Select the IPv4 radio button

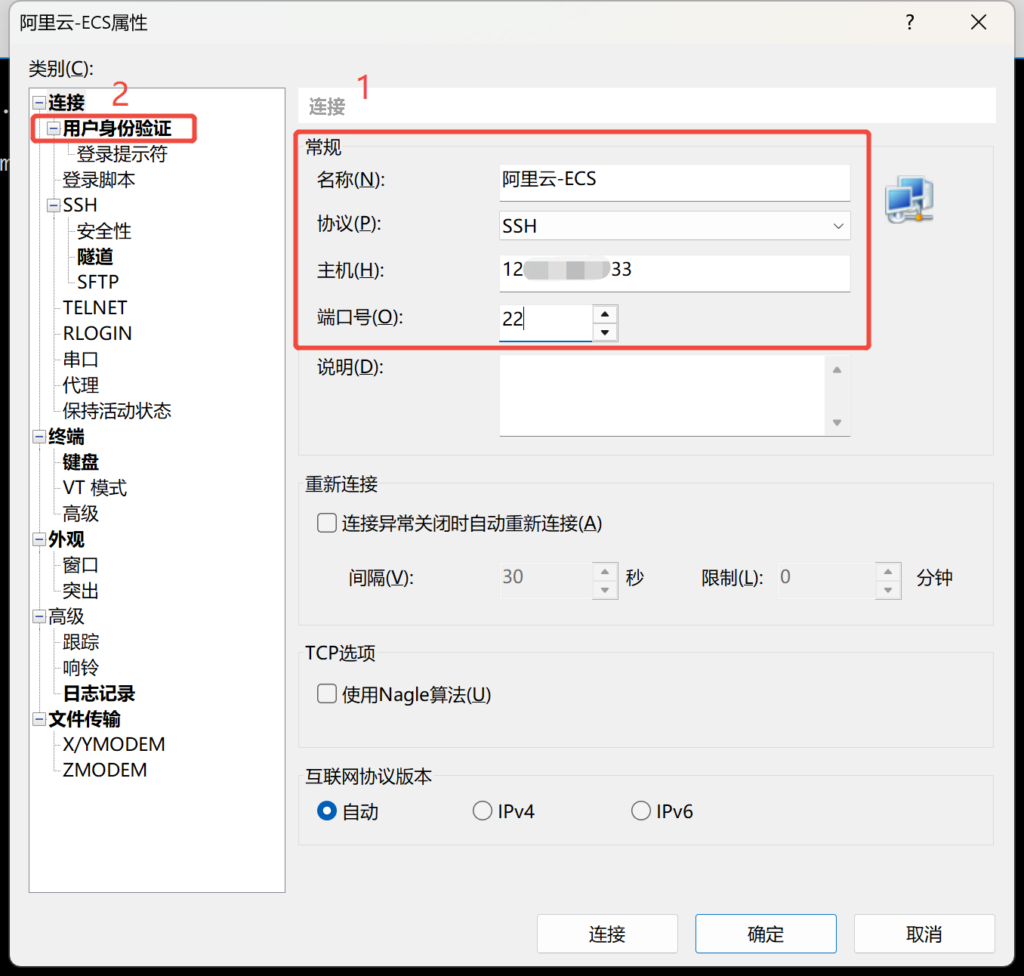point(482,811)
